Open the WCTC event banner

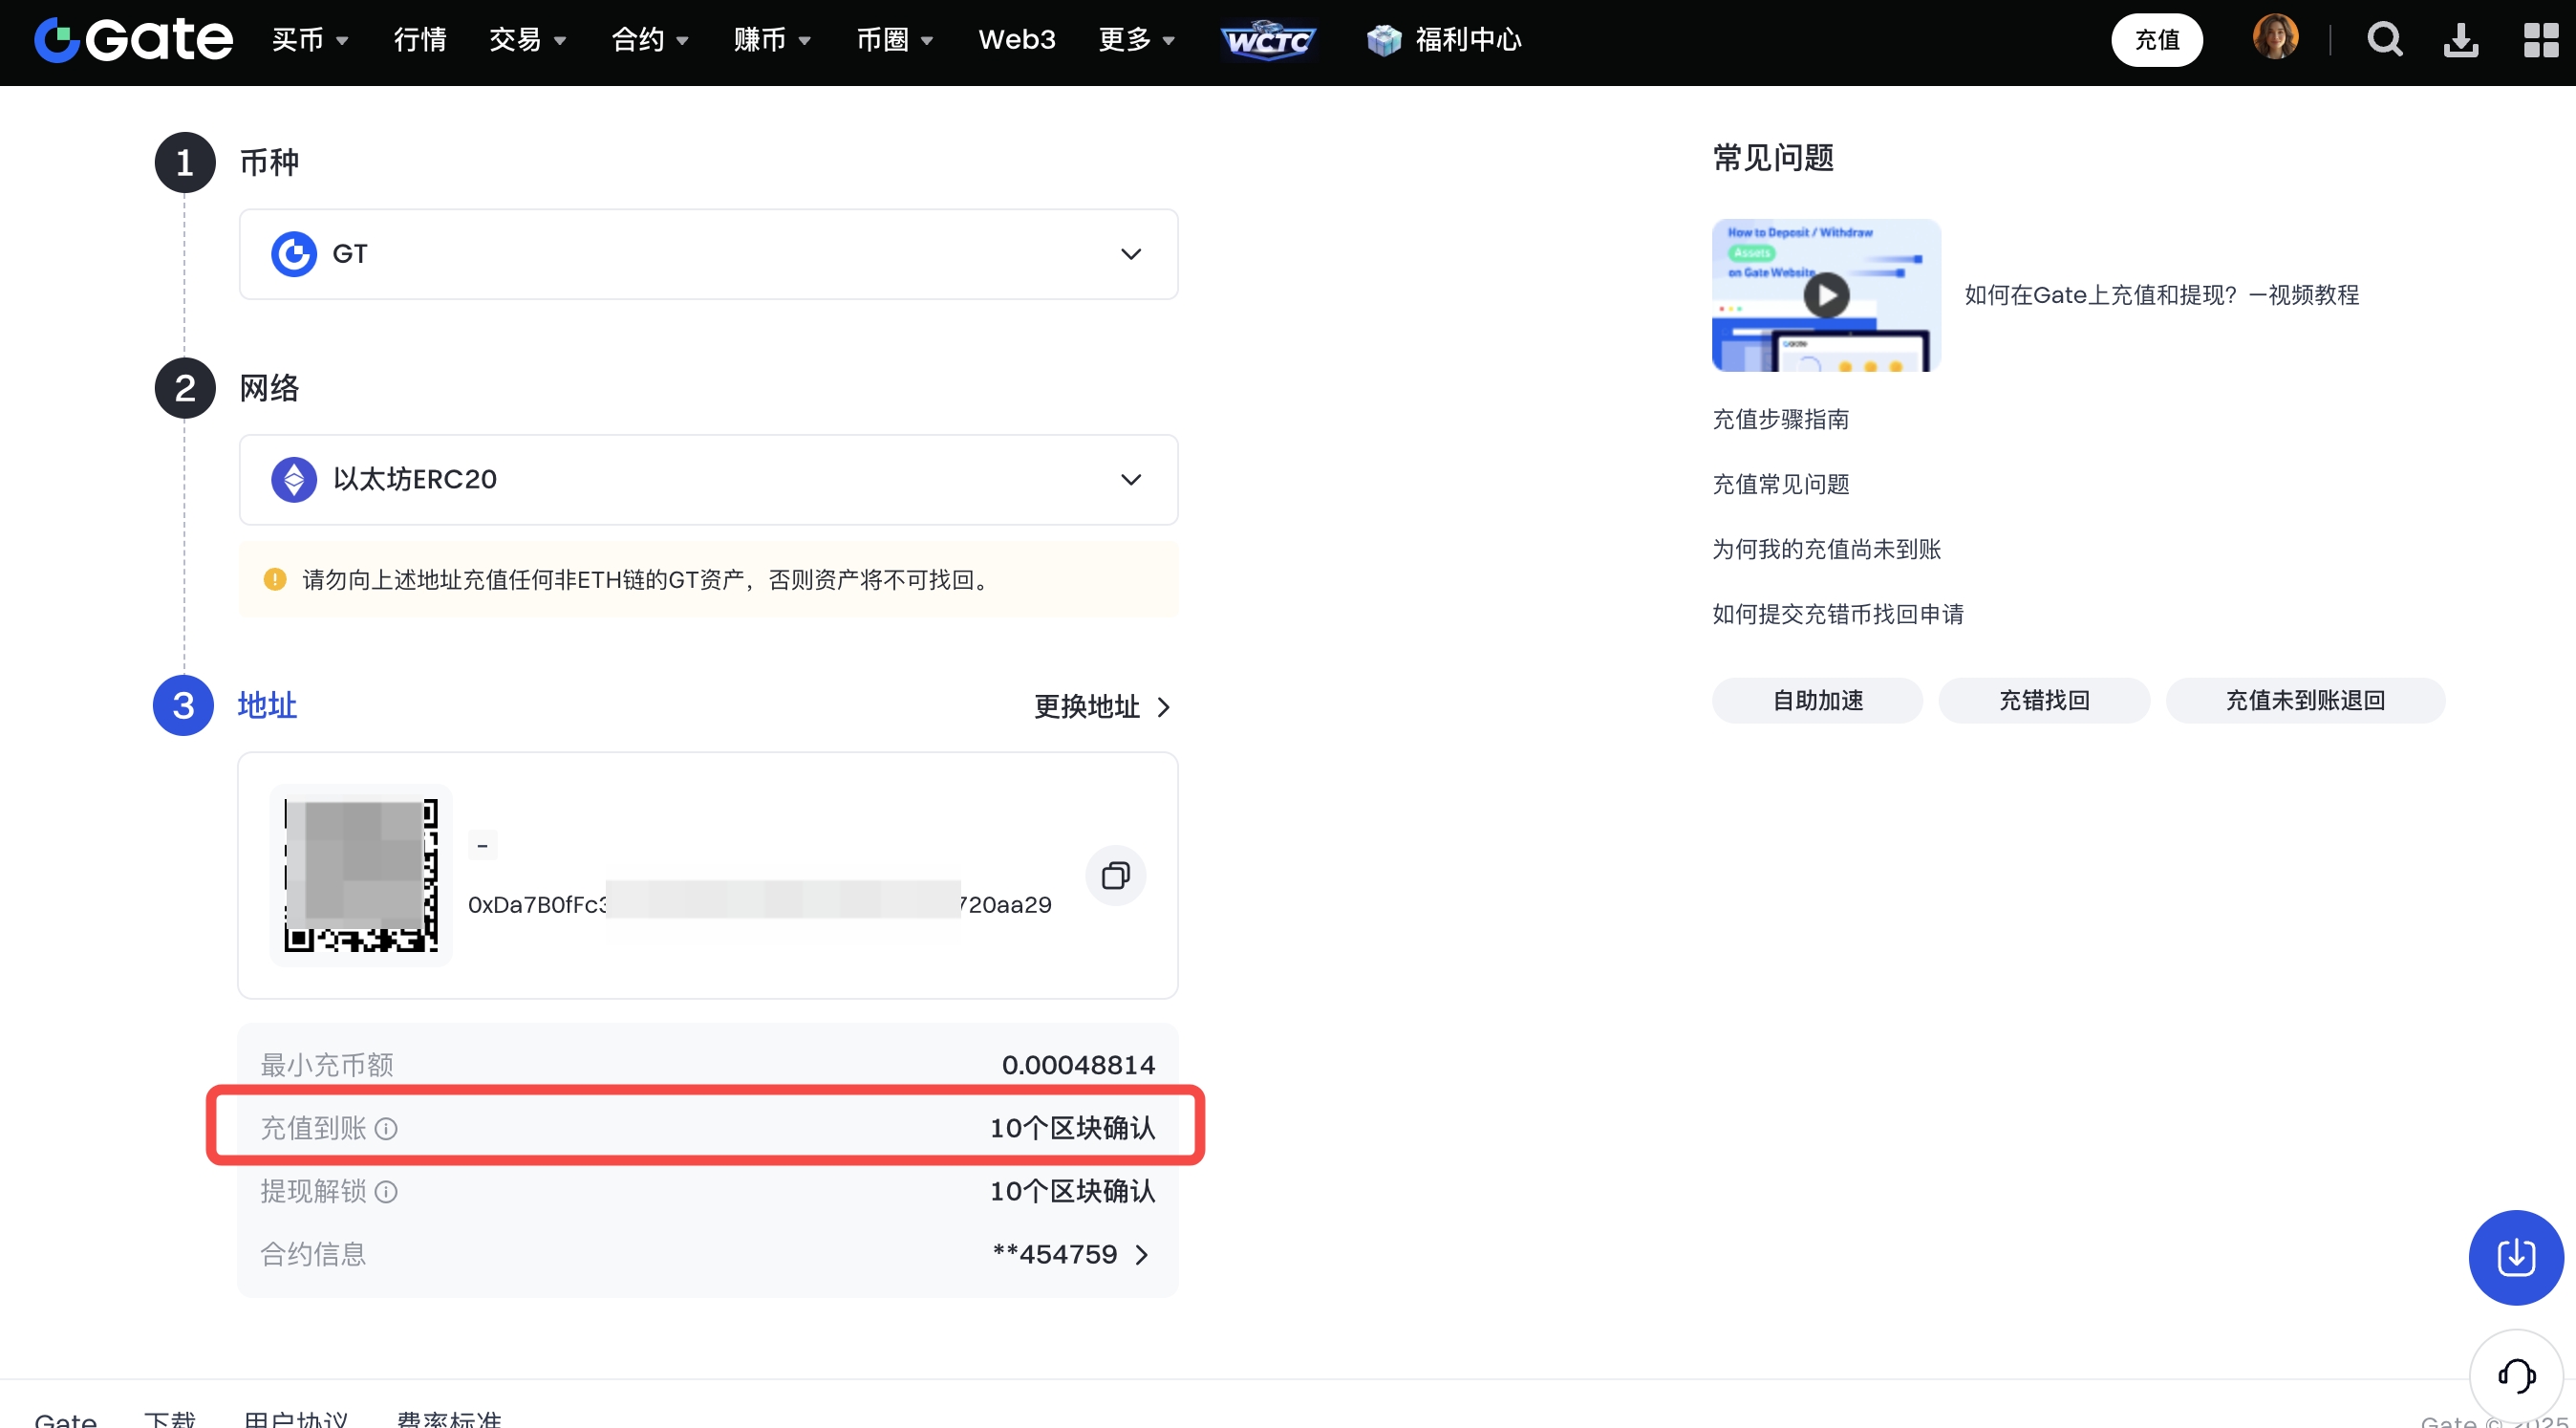1268,40
